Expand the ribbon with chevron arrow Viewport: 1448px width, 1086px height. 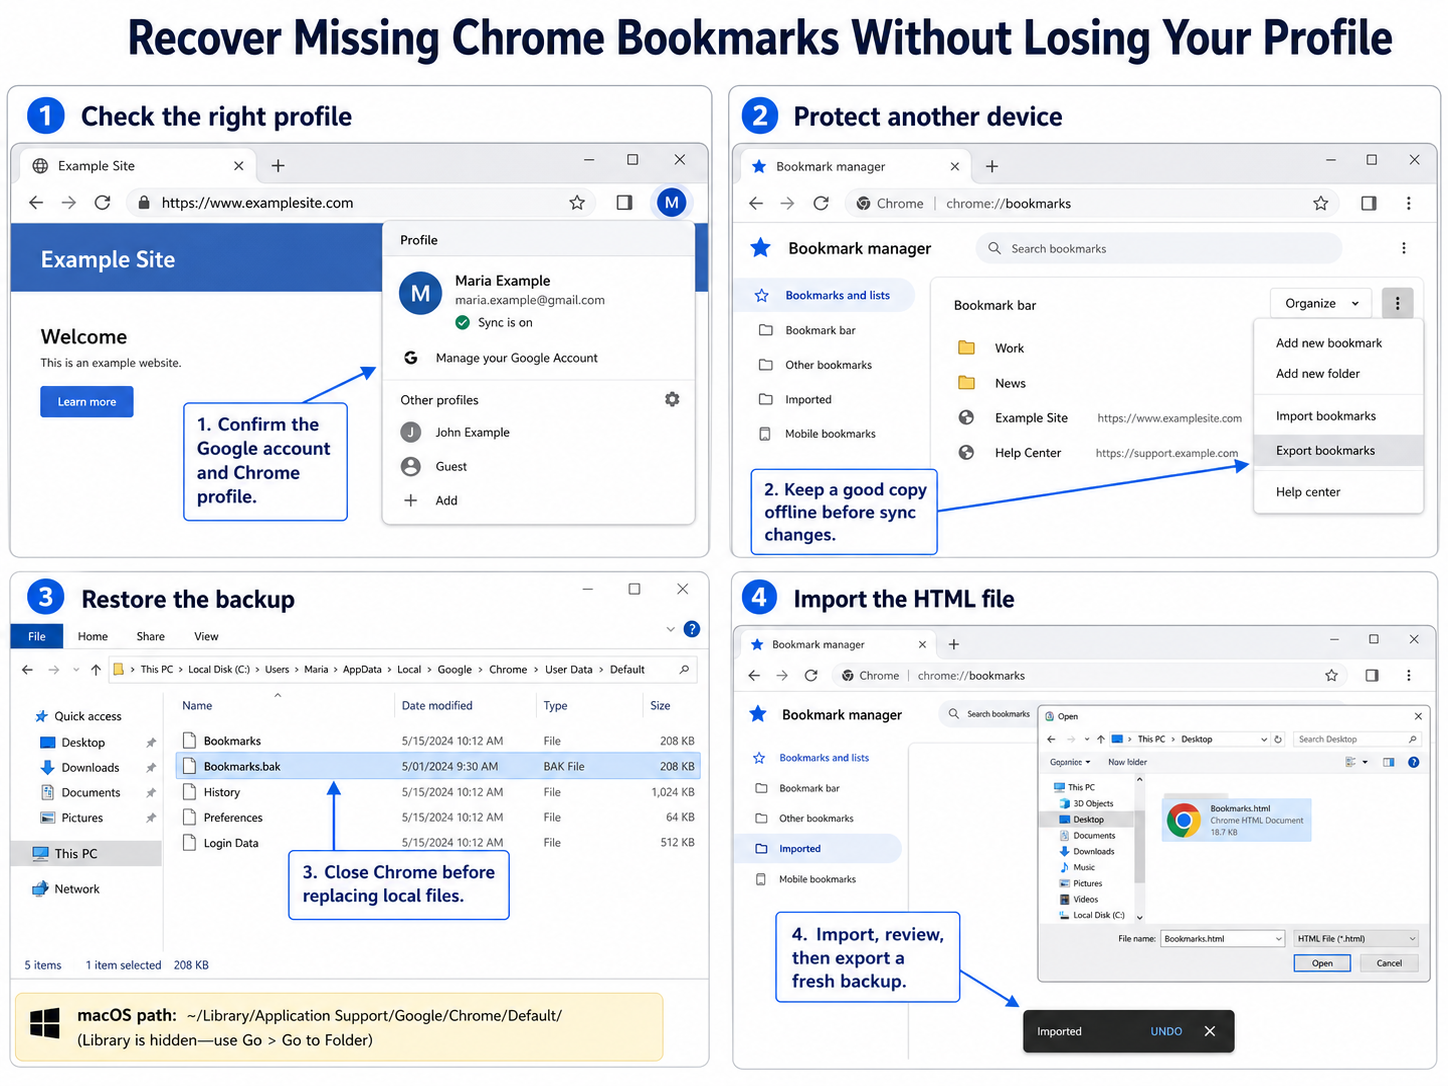[x=670, y=629]
